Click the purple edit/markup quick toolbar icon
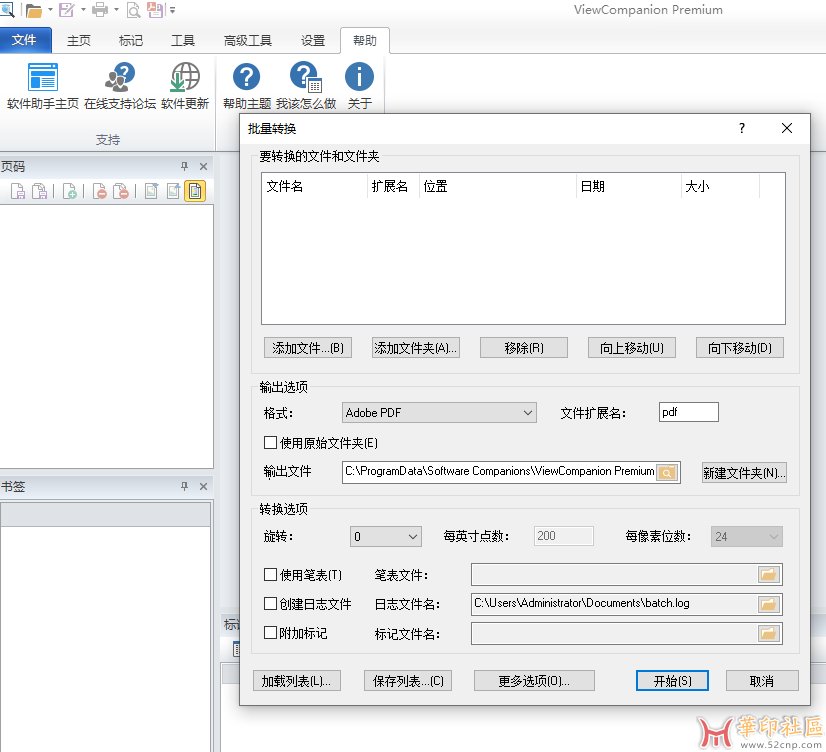826x752 pixels. point(66,10)
